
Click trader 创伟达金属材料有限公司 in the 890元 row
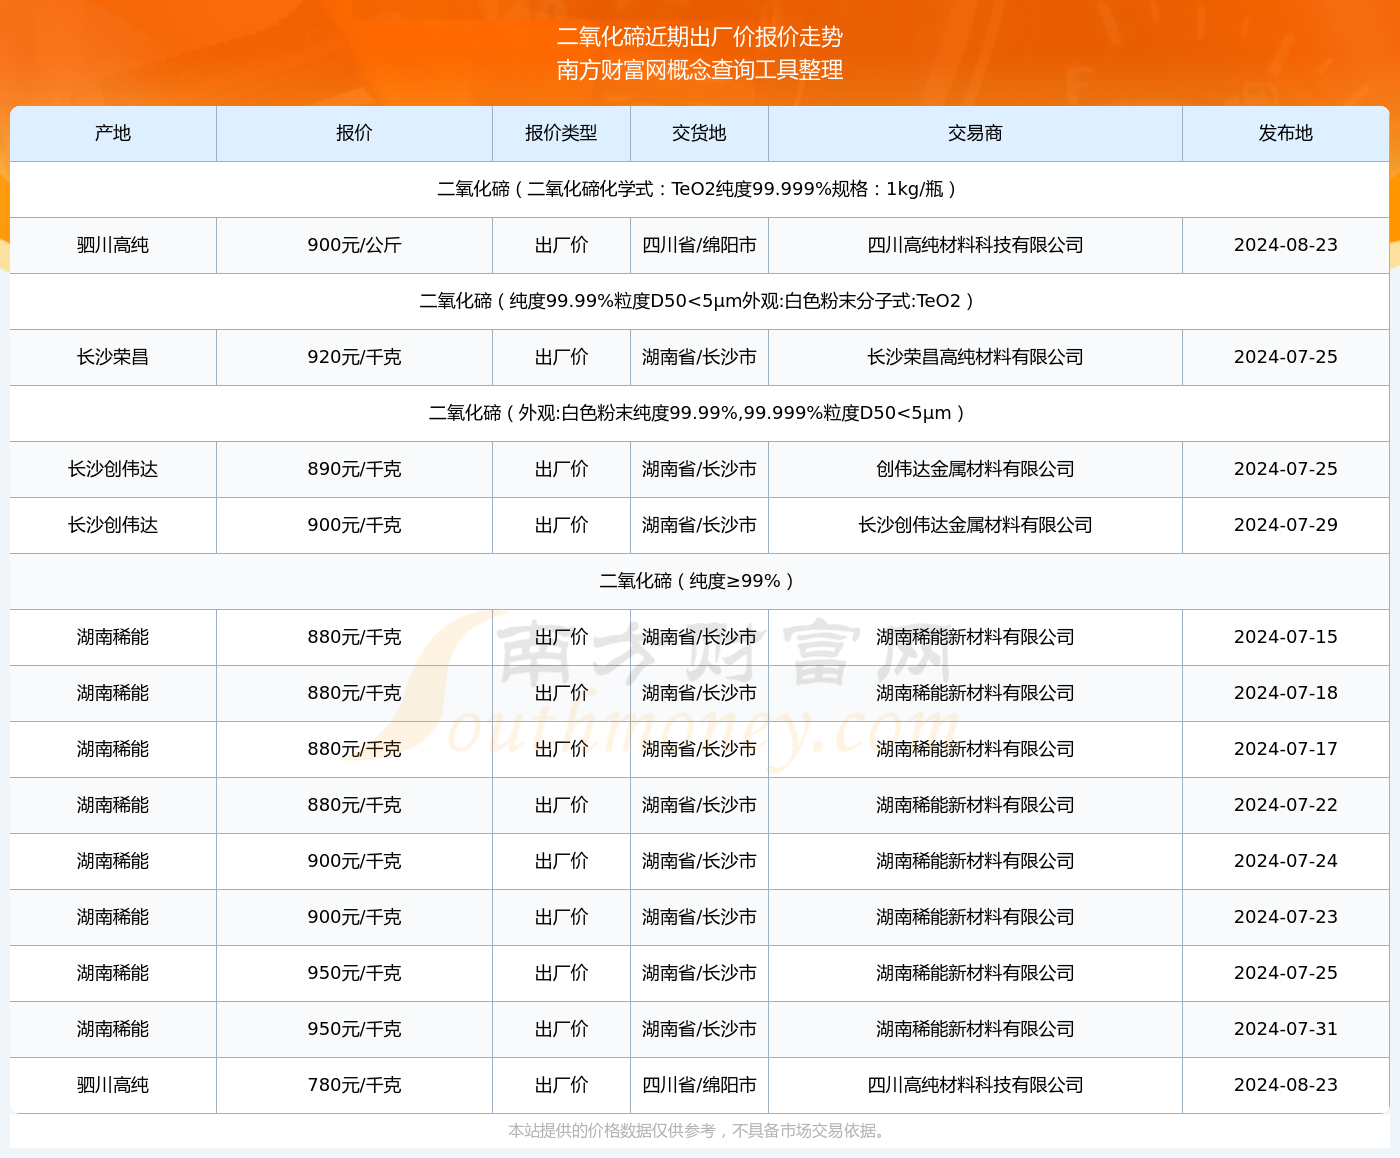coord(975,469)
